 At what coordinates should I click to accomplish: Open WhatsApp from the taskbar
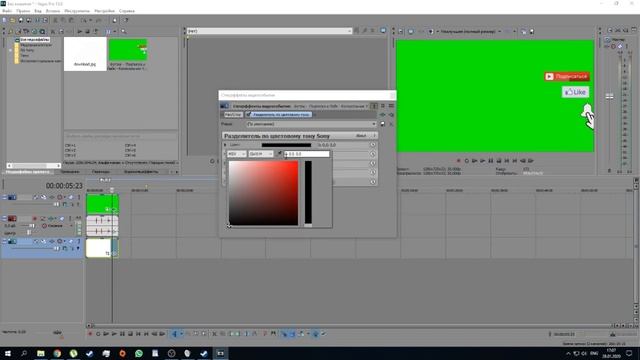[x=138, y=353]
